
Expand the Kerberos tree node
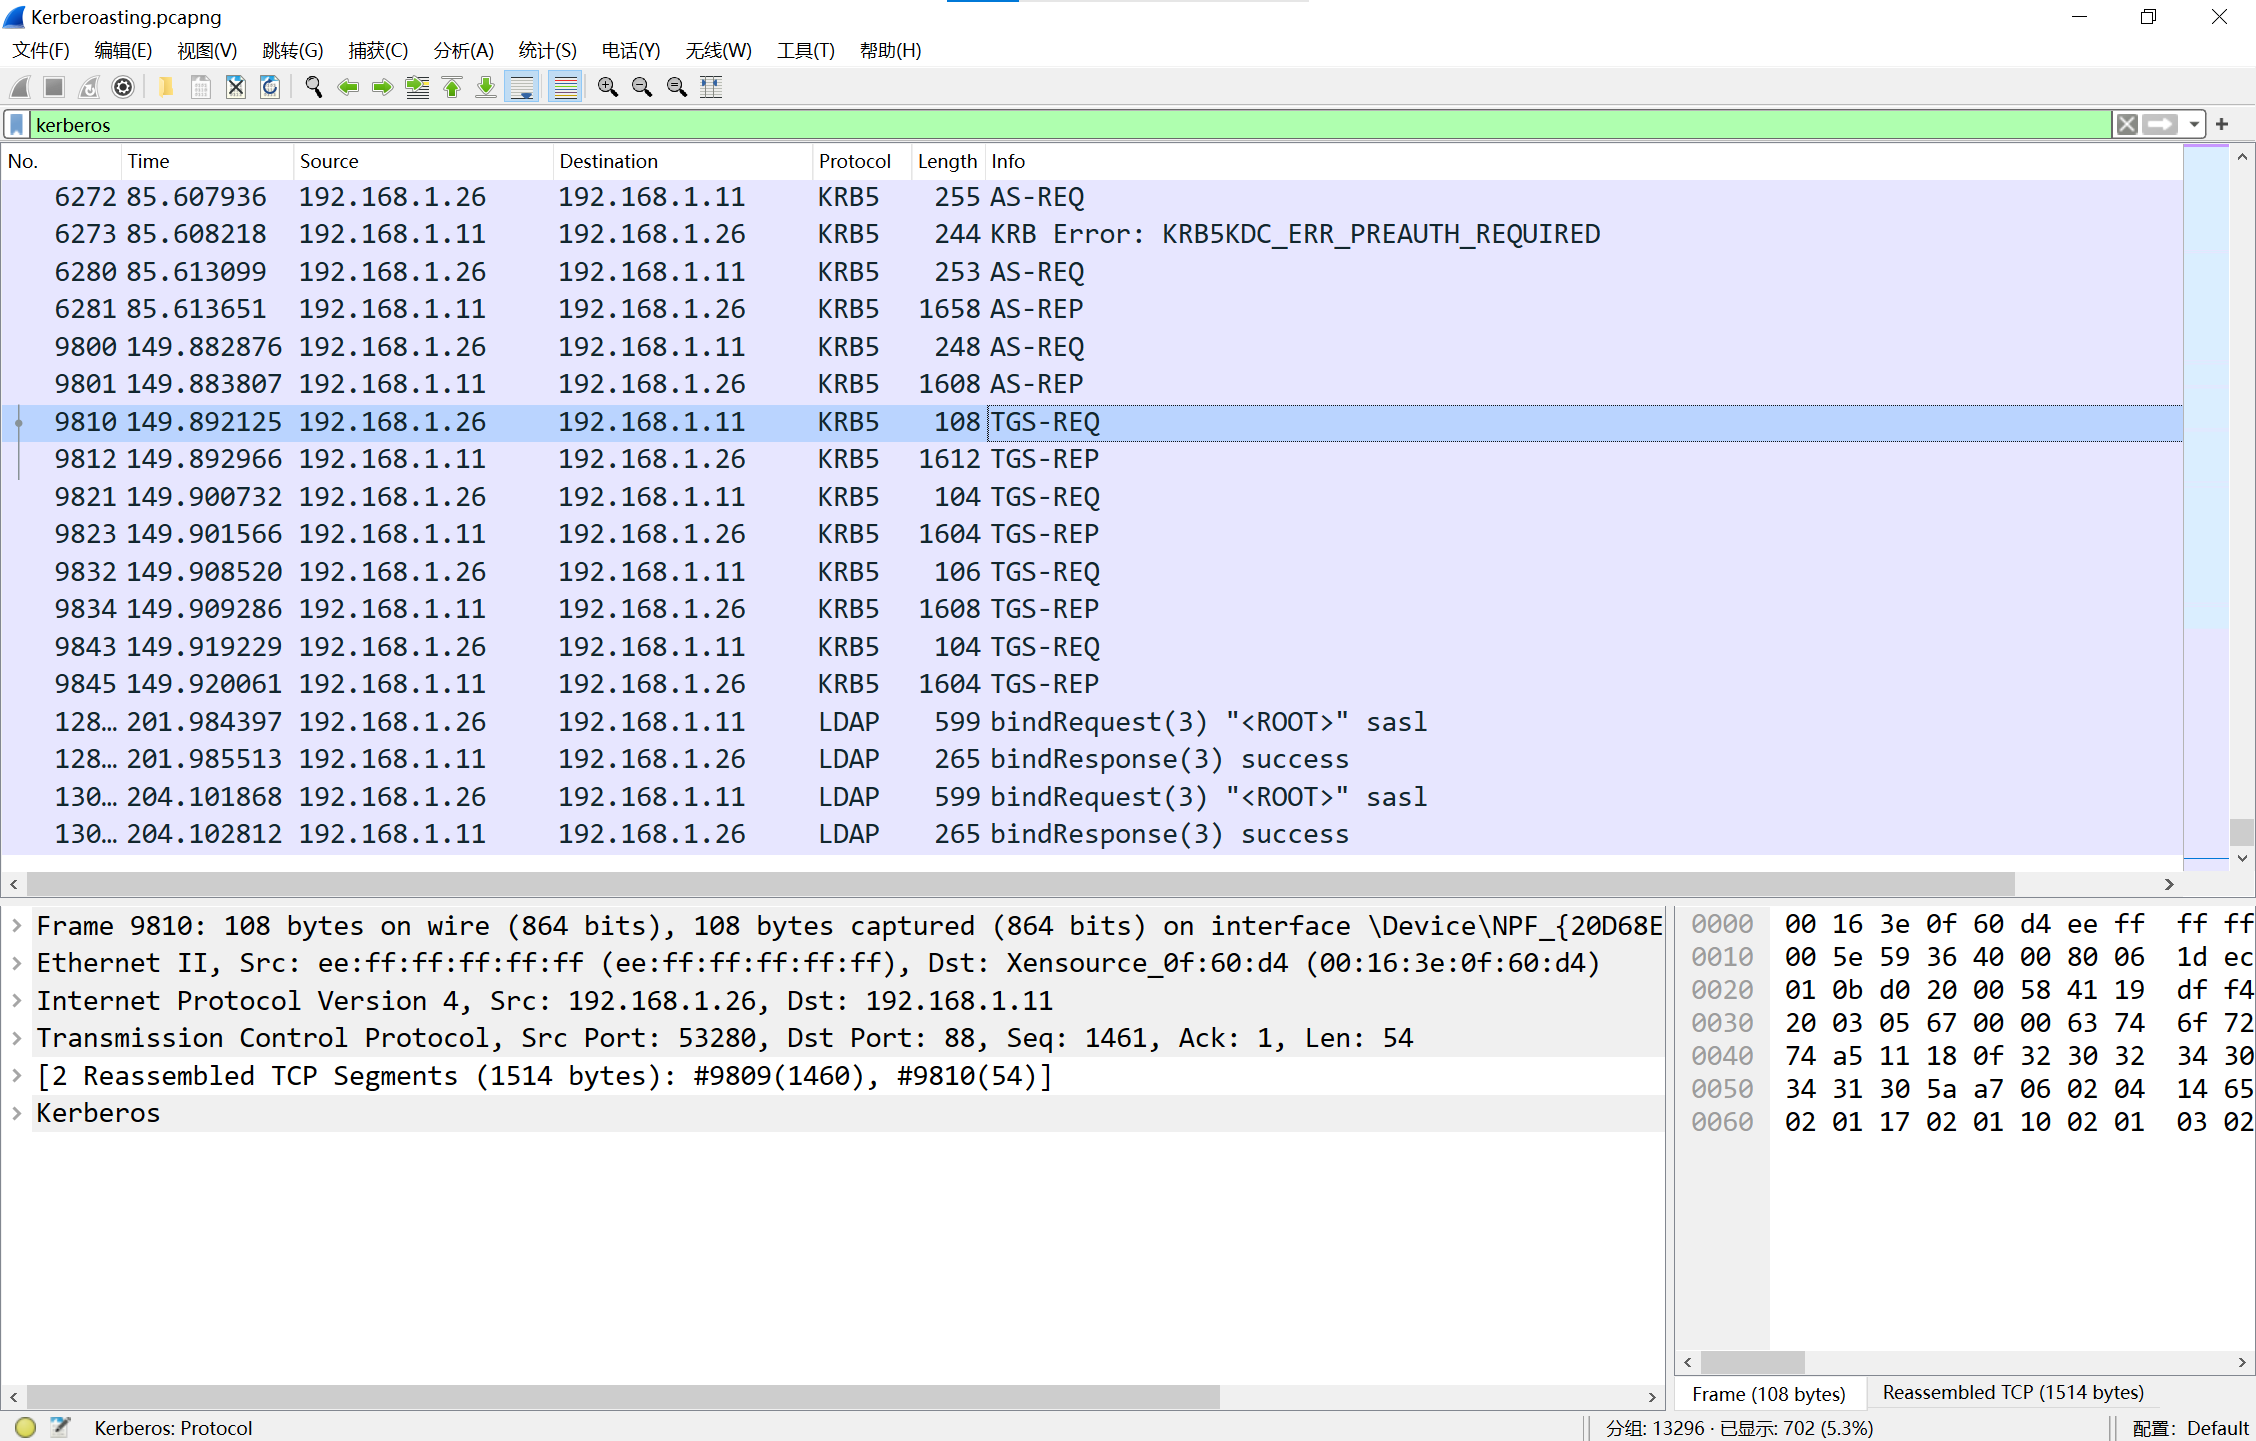(x=17, y=1113)
